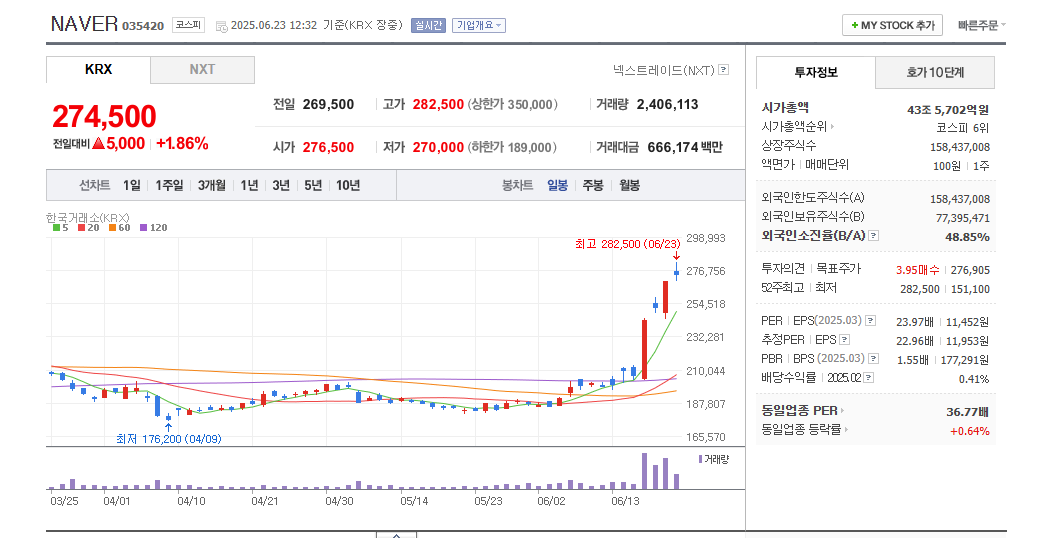Click the help icon next to 추정PER EPS

[844, 340]
